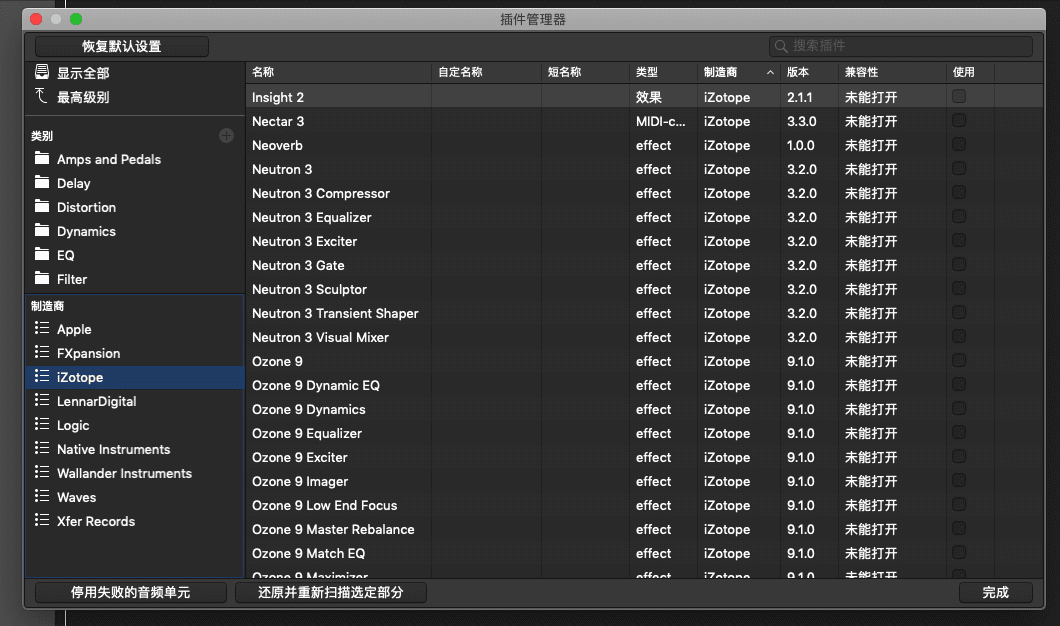Open the Amps and Pedals folder
Viewport: 1060px width, 626px height.
click(42, 159)
